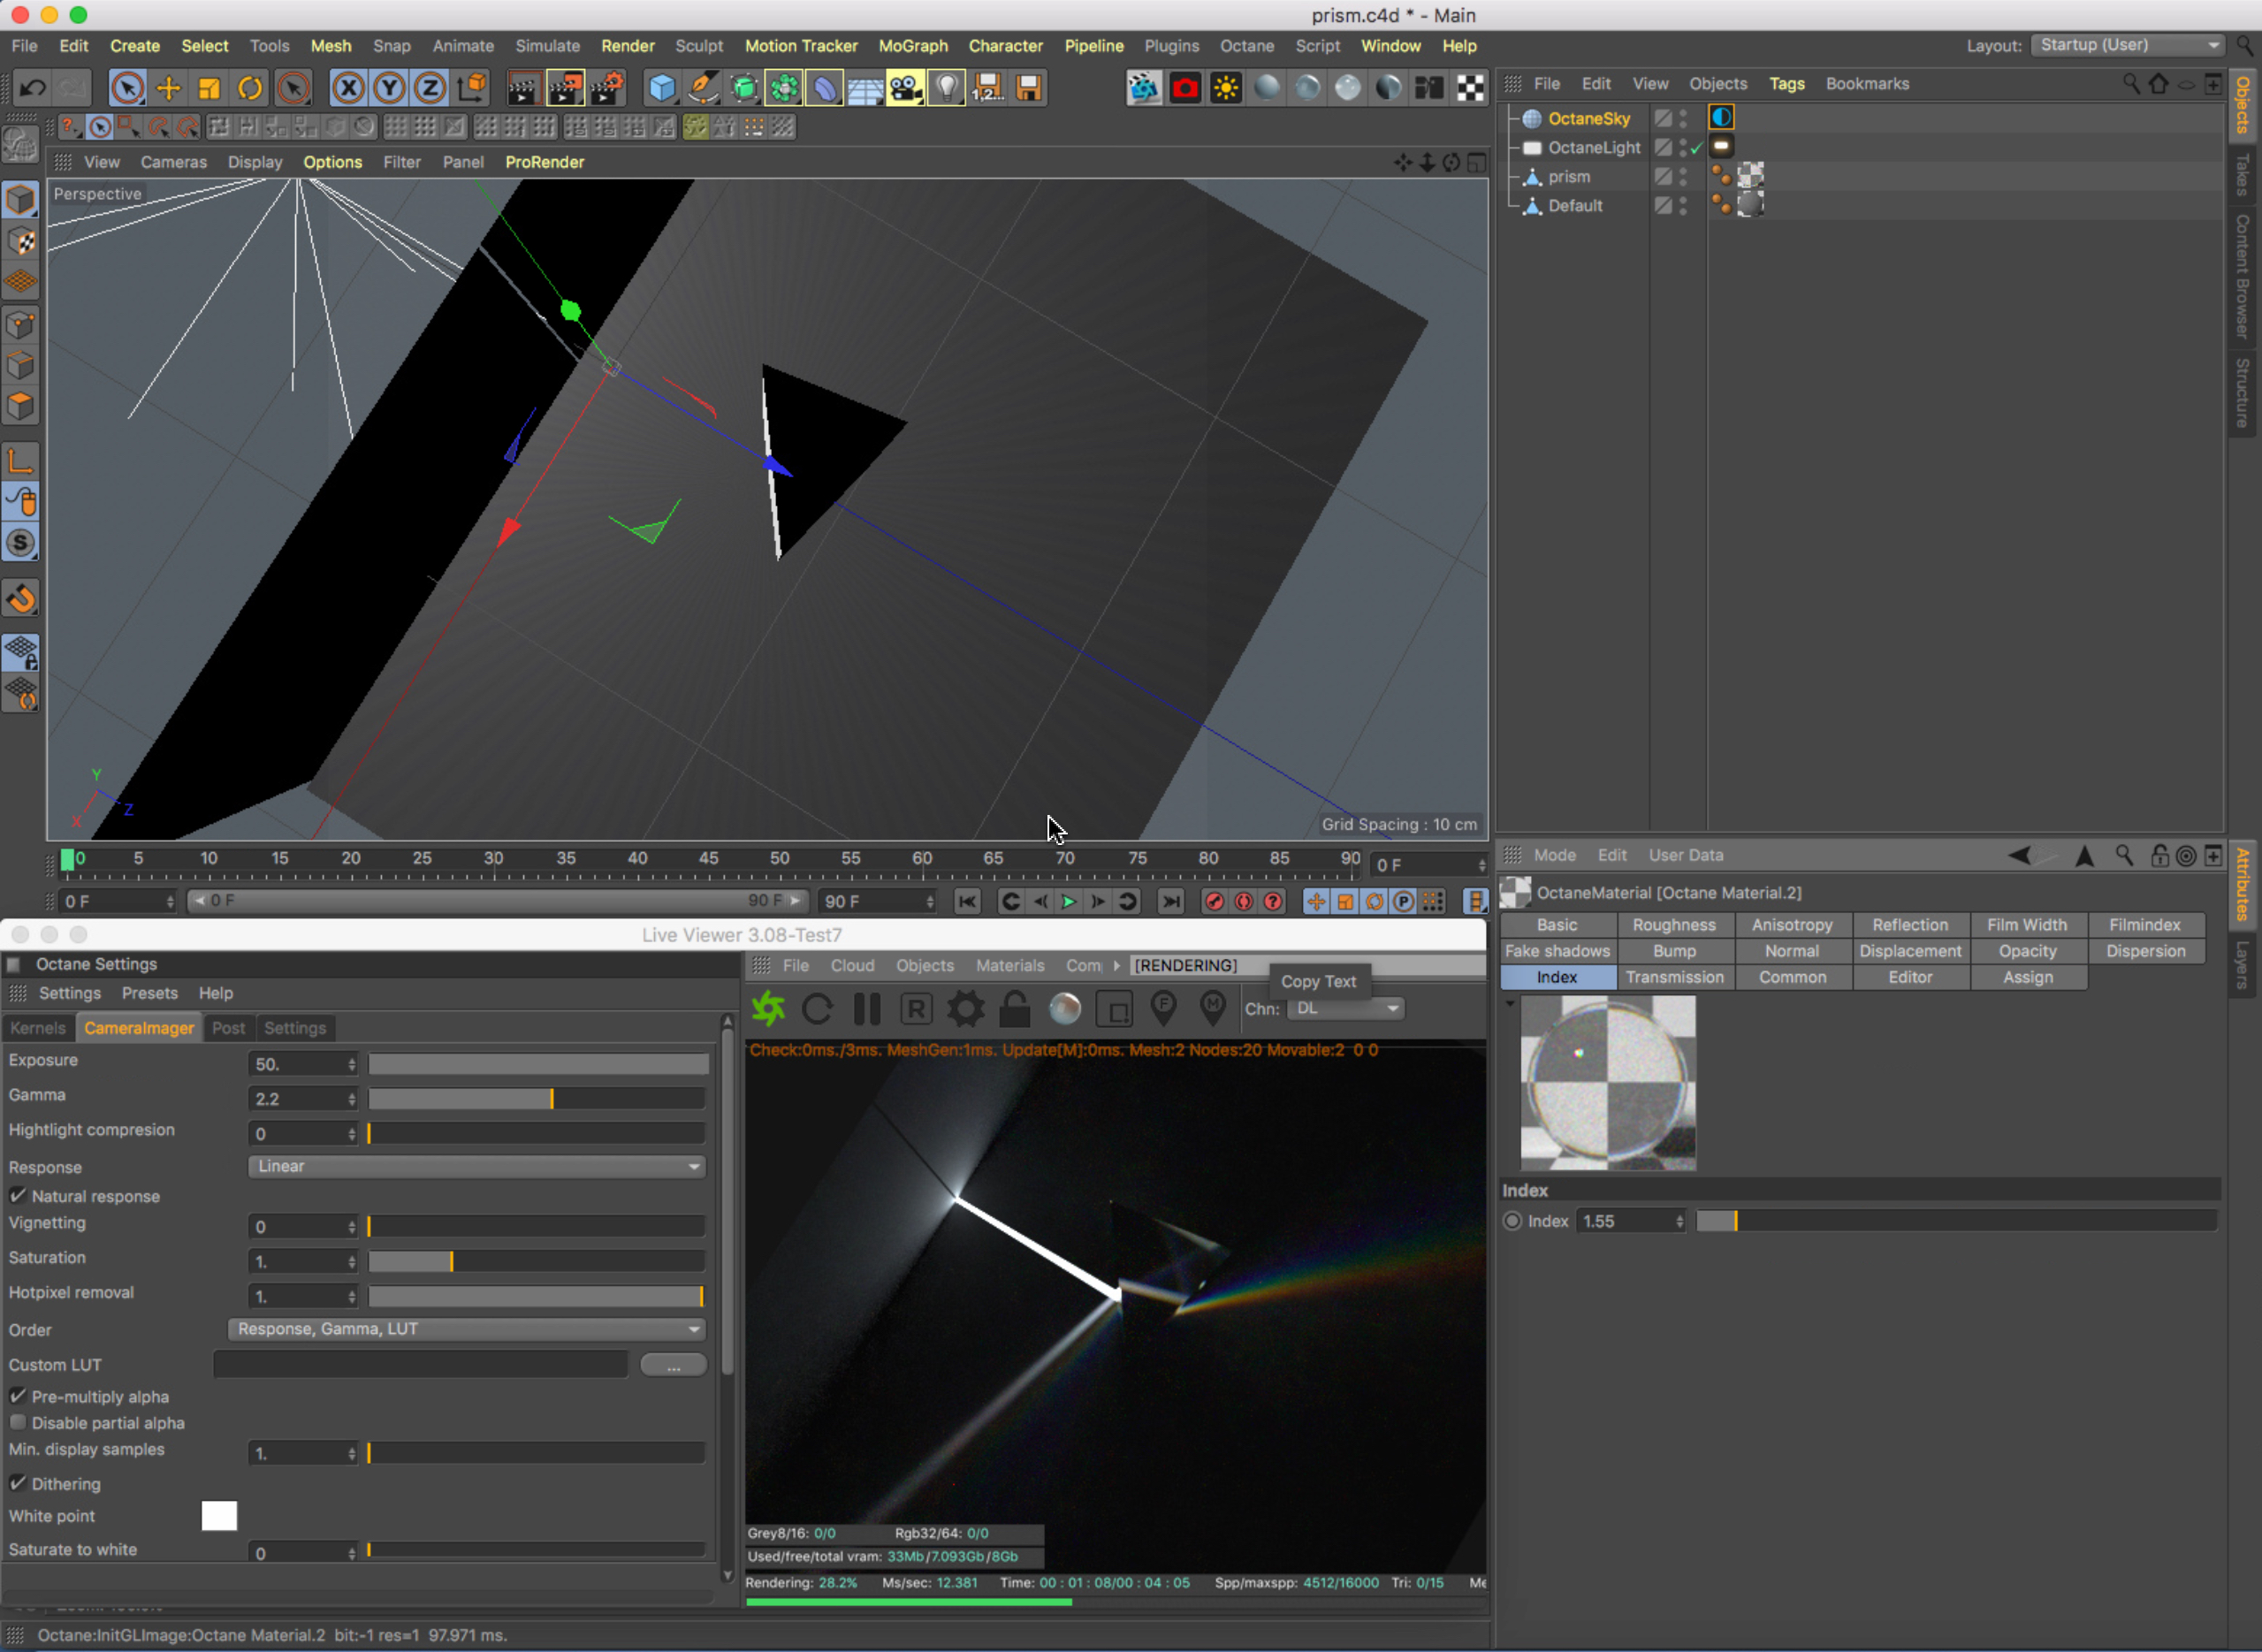Click the red Octane record icon

tap(1185, 88)
